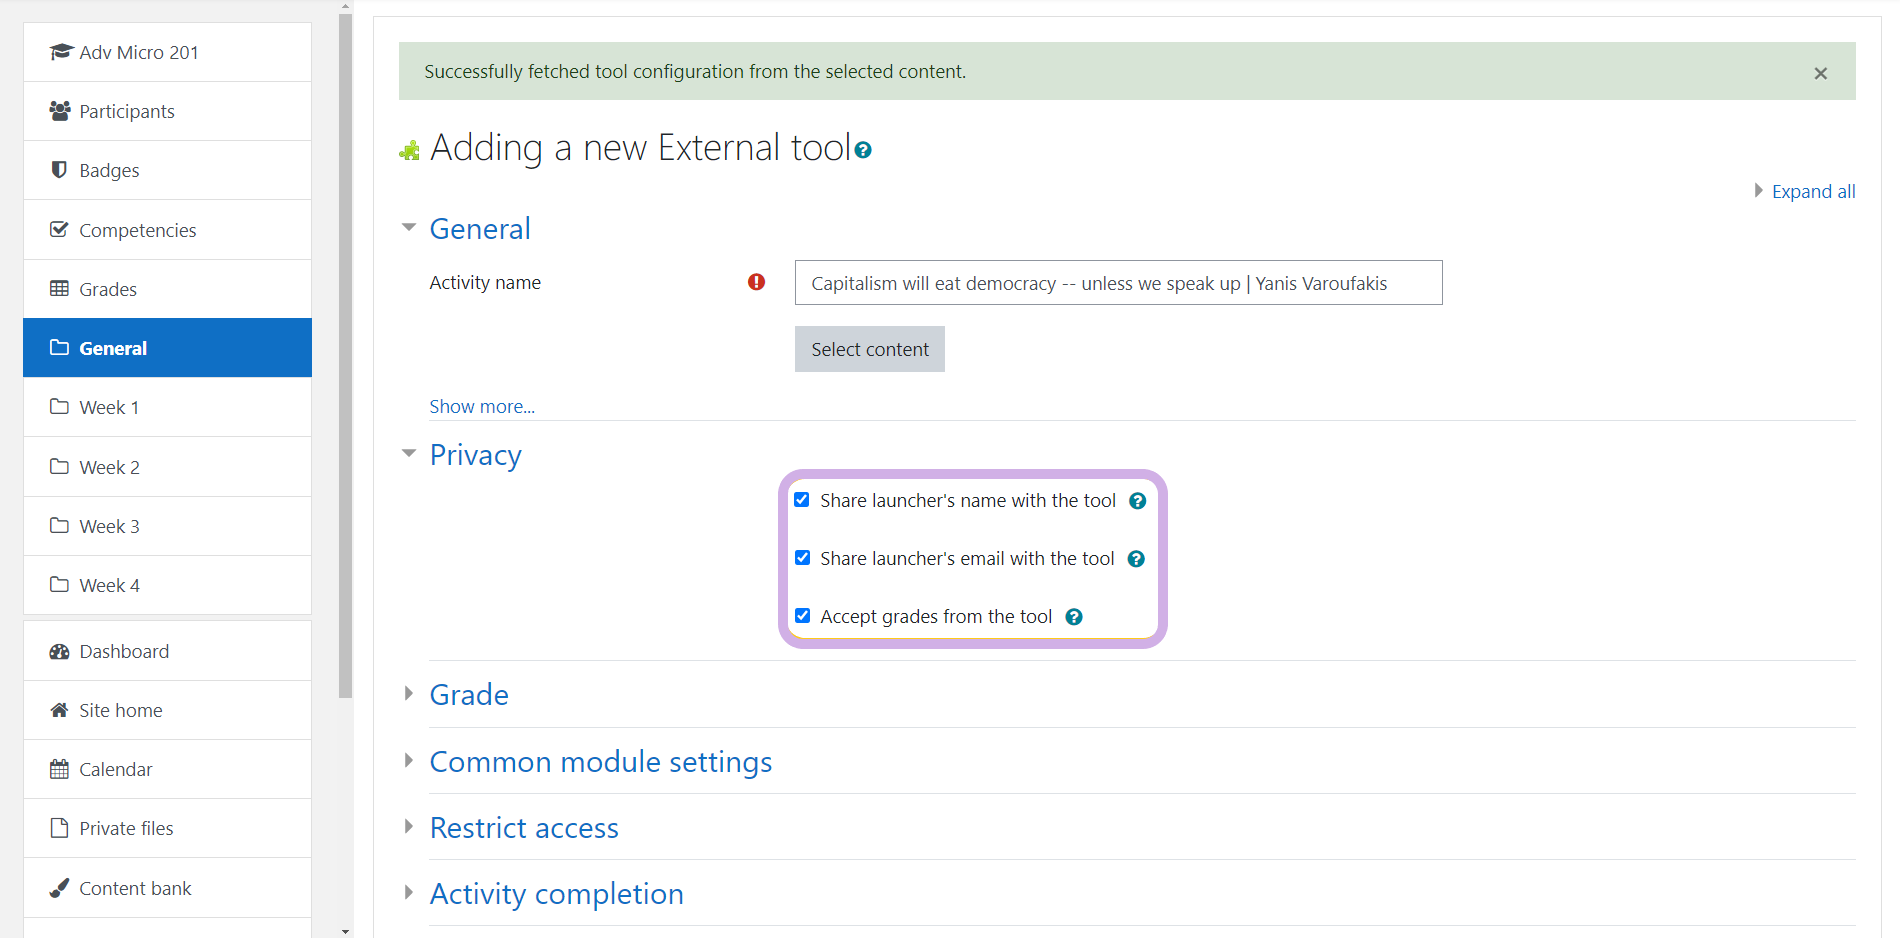Viewport: 1900px width, 938px height.
Task: Click the Calendar icon in sidebar
Action: point(60,769)
